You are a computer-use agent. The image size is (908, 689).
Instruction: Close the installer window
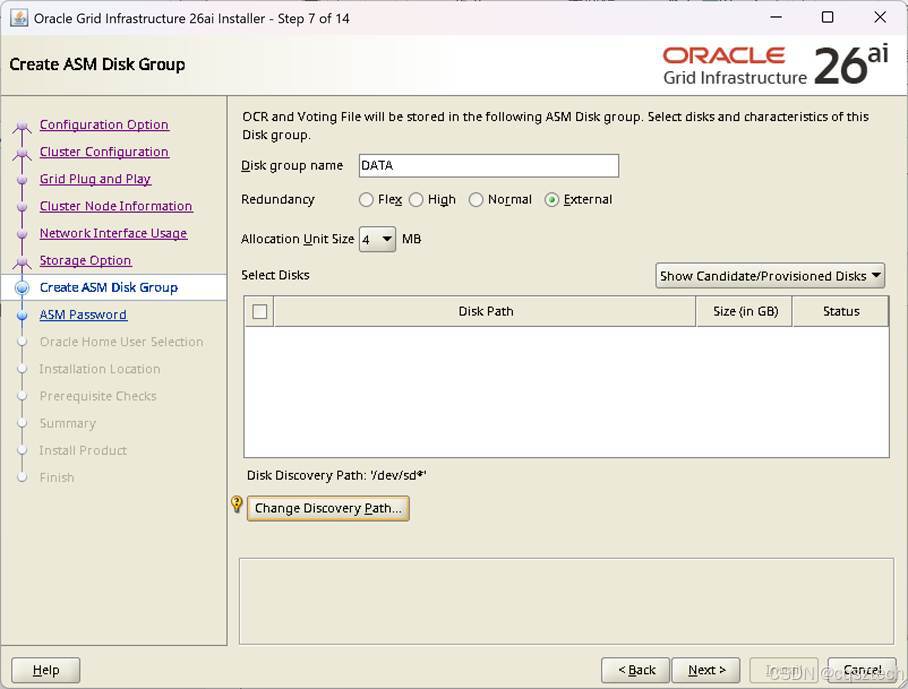(880, 17)
